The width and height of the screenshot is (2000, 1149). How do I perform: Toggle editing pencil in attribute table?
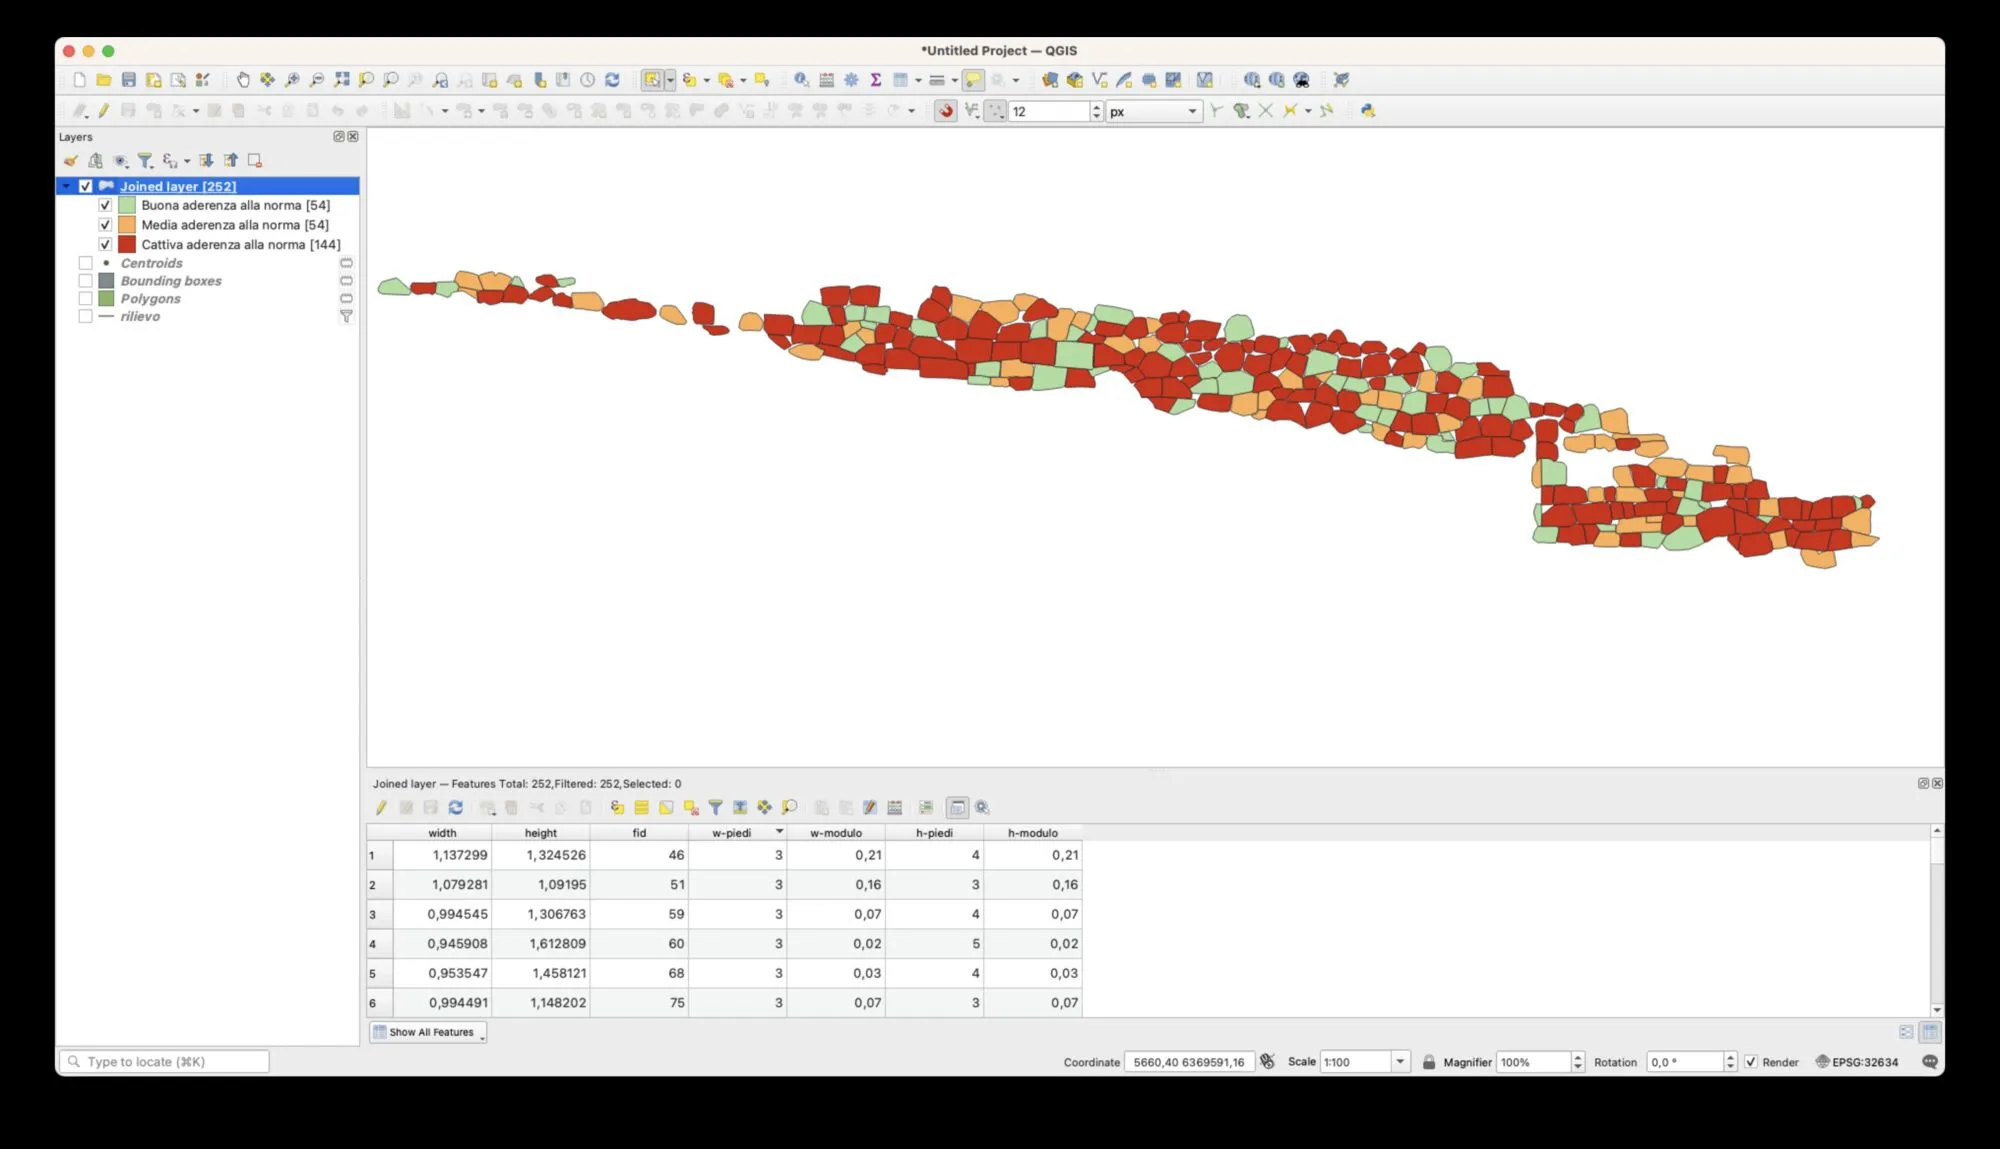click(x=381, y=808)
